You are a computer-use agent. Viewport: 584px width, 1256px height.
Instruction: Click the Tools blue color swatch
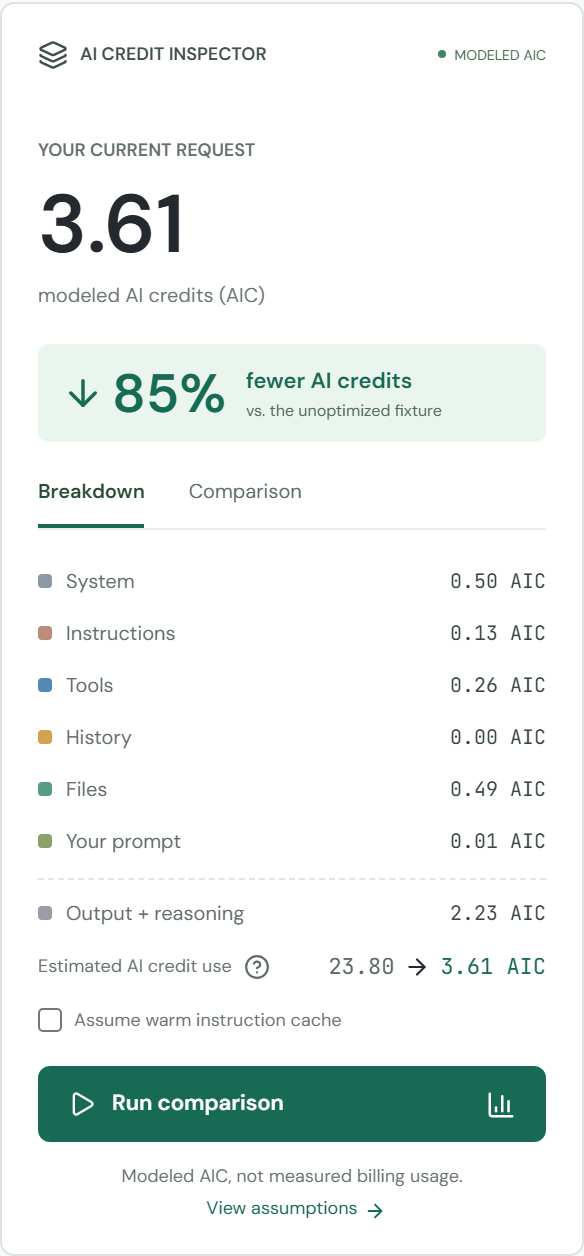pyautogui.click(x=45, y=685)
